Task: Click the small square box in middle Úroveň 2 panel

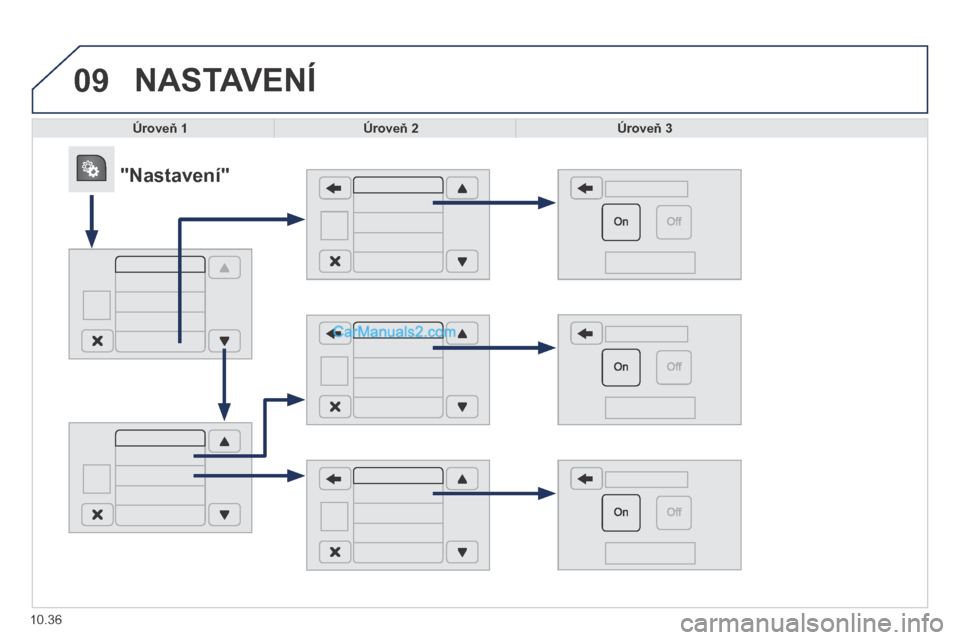Action: [x=334, y=371]
